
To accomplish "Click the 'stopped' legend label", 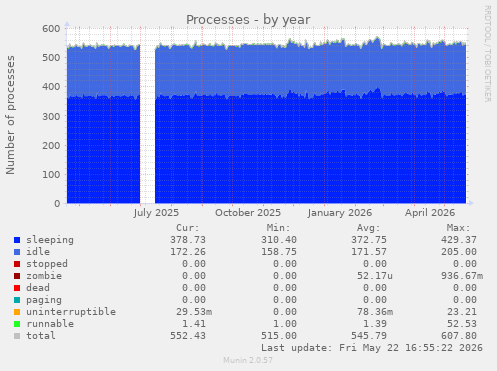I will (x=47, y=264).
